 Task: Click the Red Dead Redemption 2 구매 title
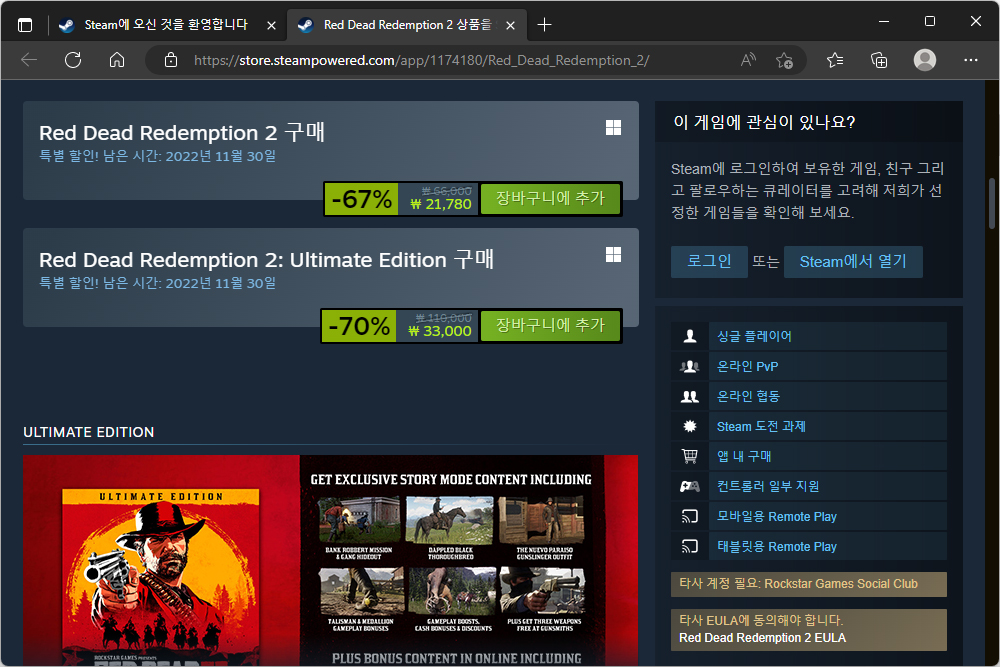(x=182, y=132)
